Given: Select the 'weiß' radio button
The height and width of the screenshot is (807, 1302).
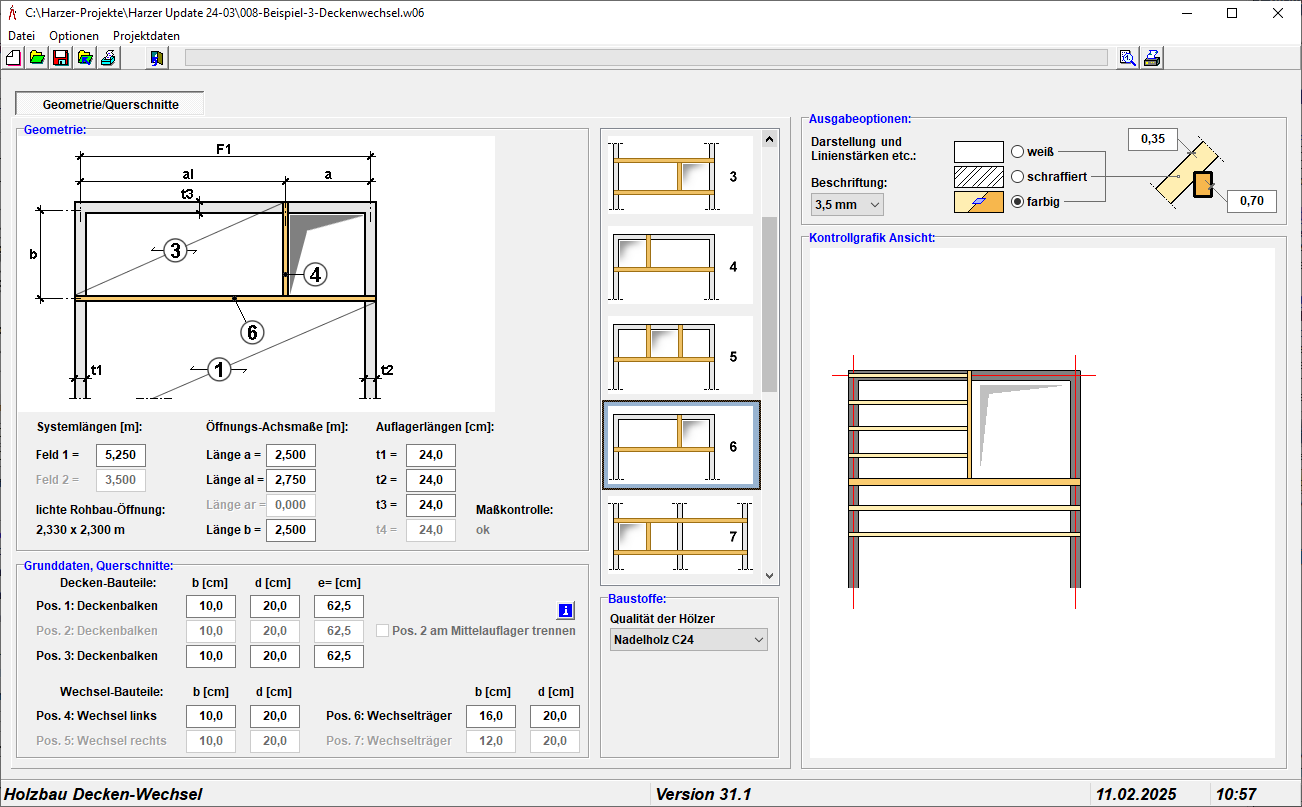Looking at the screenshot, I should [1018, 152].
